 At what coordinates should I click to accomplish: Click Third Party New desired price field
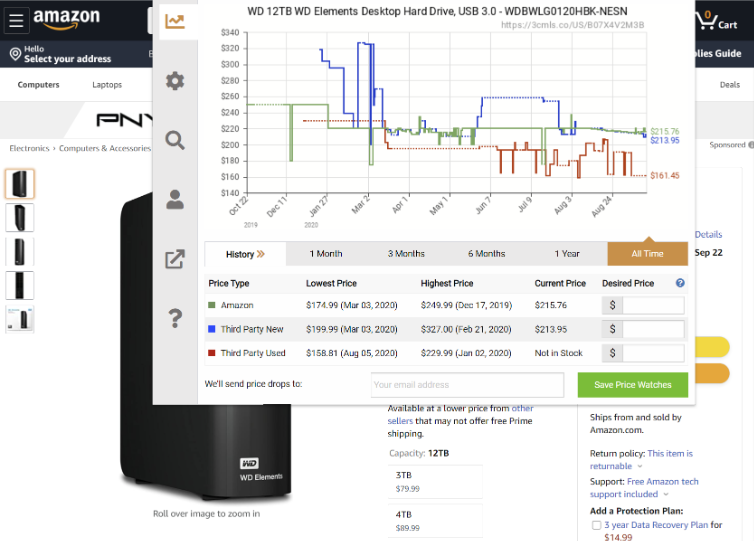653,329
